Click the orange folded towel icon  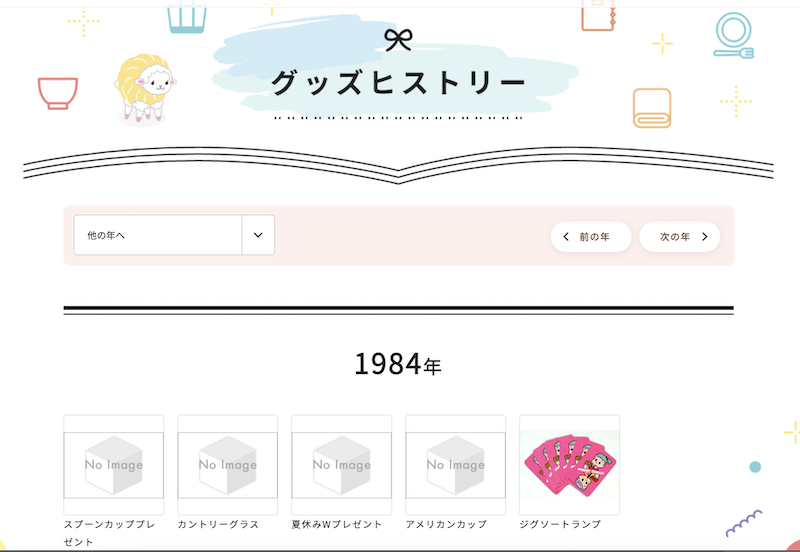[x=652, y=107]
